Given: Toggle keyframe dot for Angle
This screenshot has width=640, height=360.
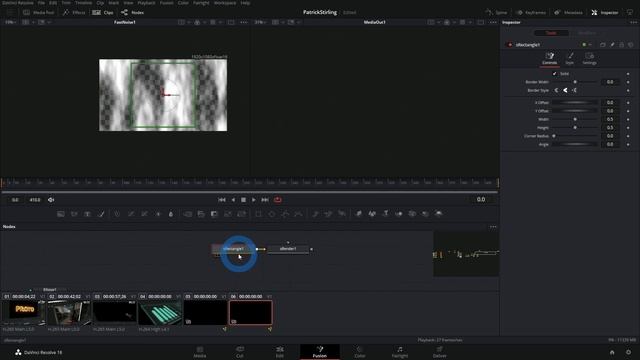Looking at the screenshot, I should 628,144.
